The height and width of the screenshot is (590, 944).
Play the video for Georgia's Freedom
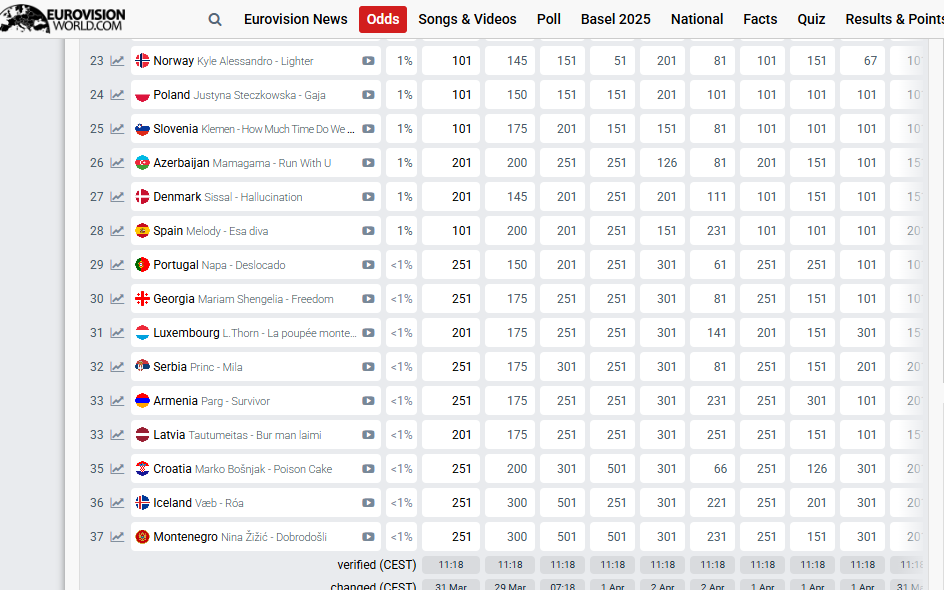(368, 299)
